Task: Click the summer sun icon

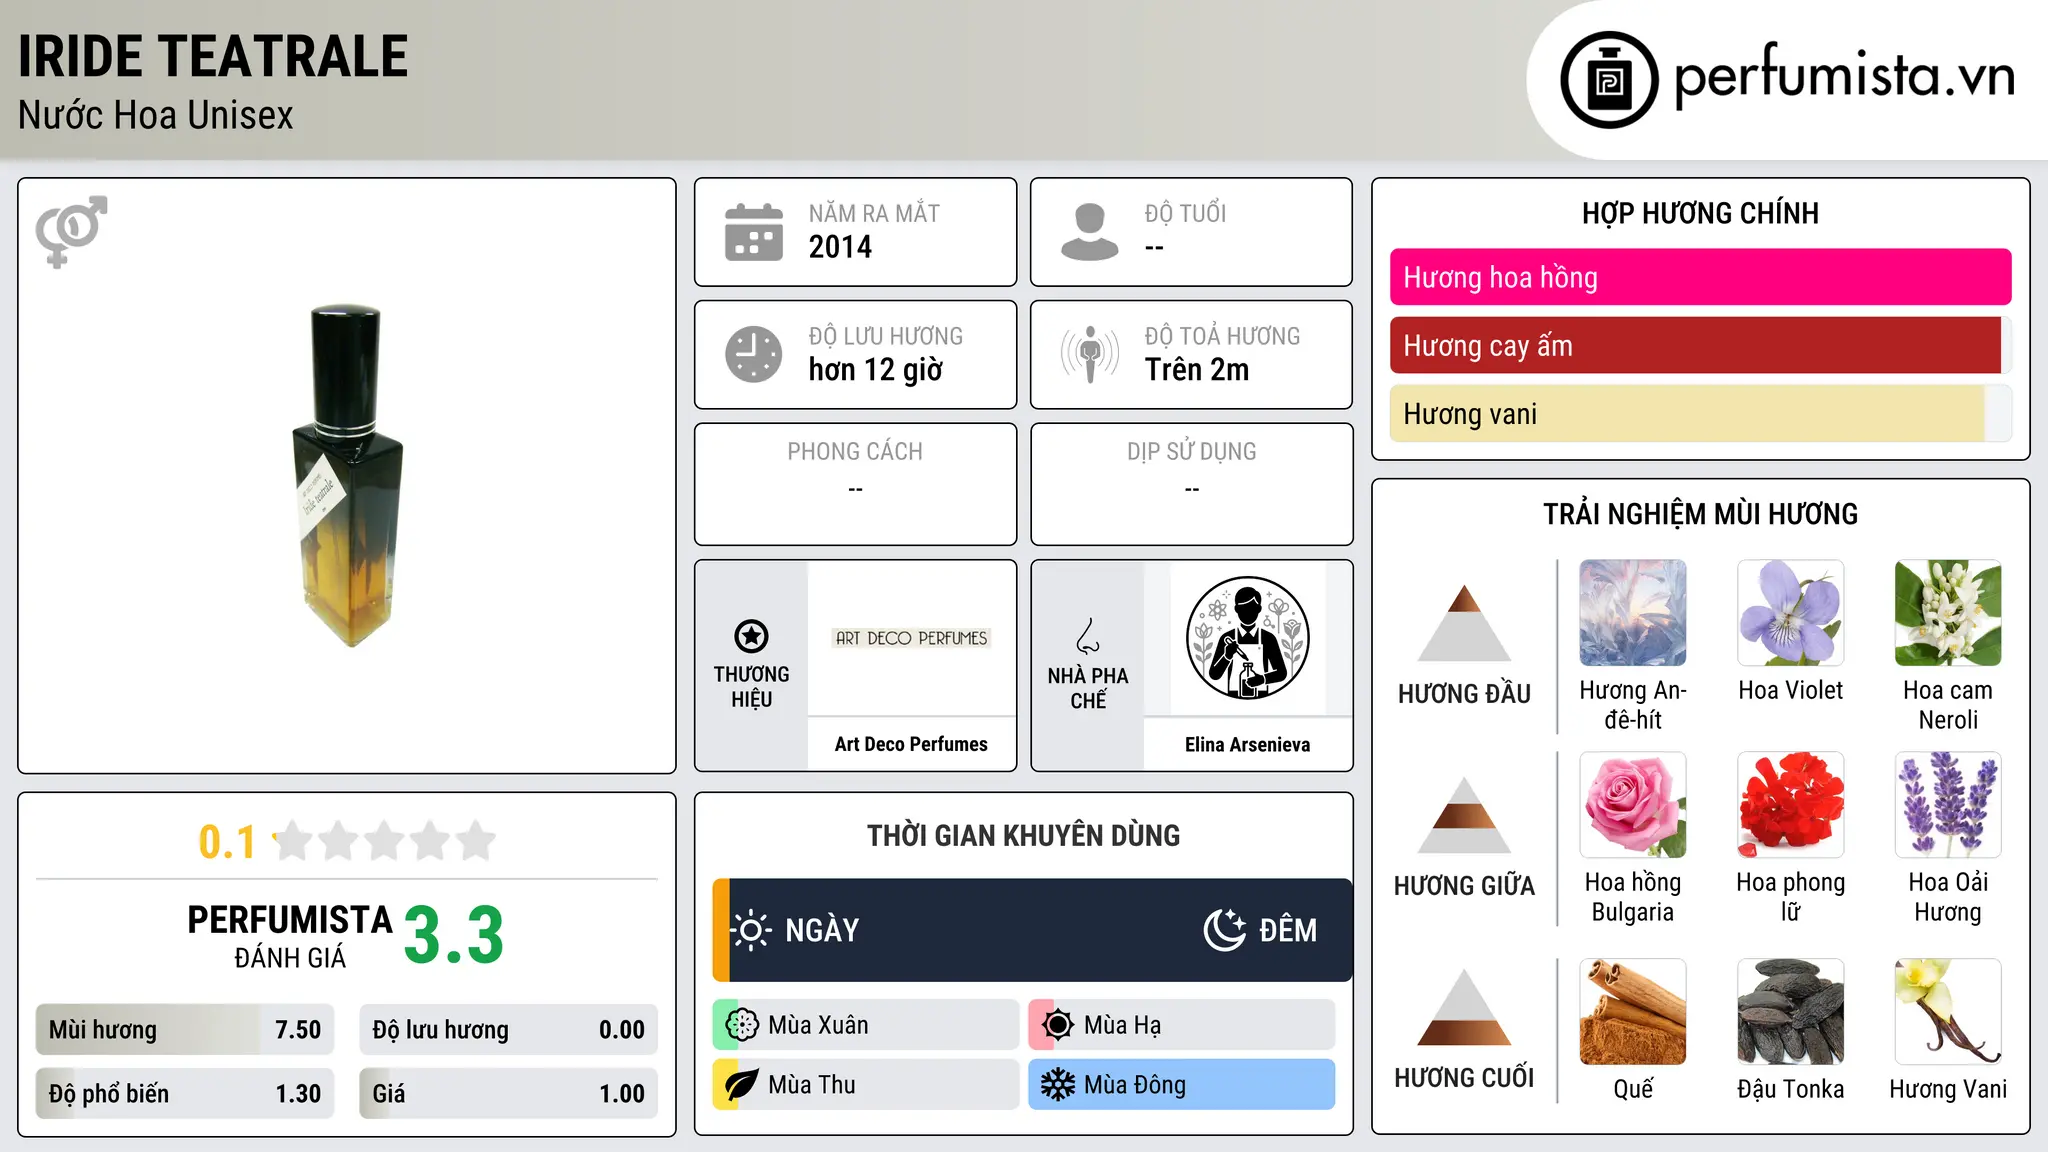Action: pos(1057,1025)
